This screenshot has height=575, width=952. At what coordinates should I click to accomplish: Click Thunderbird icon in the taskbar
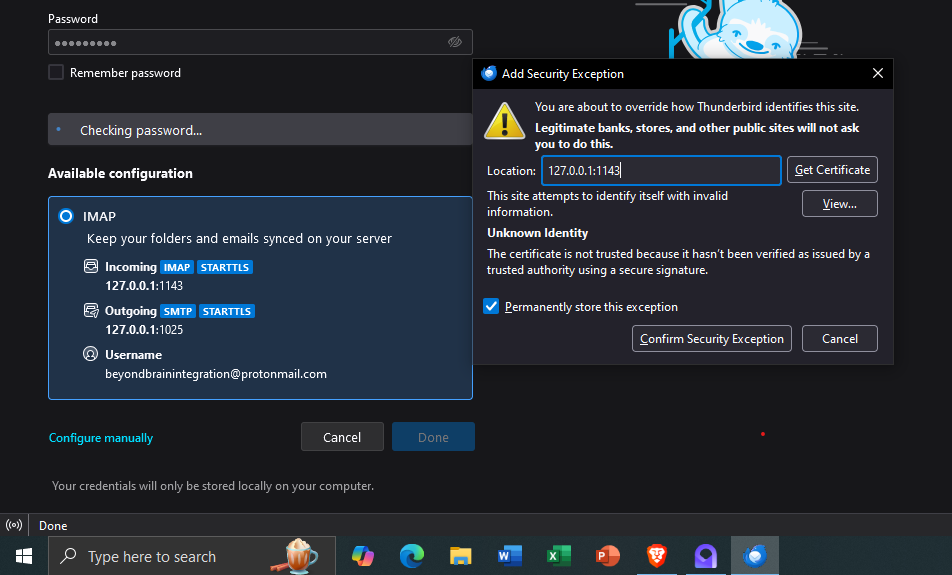coord(755,556)
